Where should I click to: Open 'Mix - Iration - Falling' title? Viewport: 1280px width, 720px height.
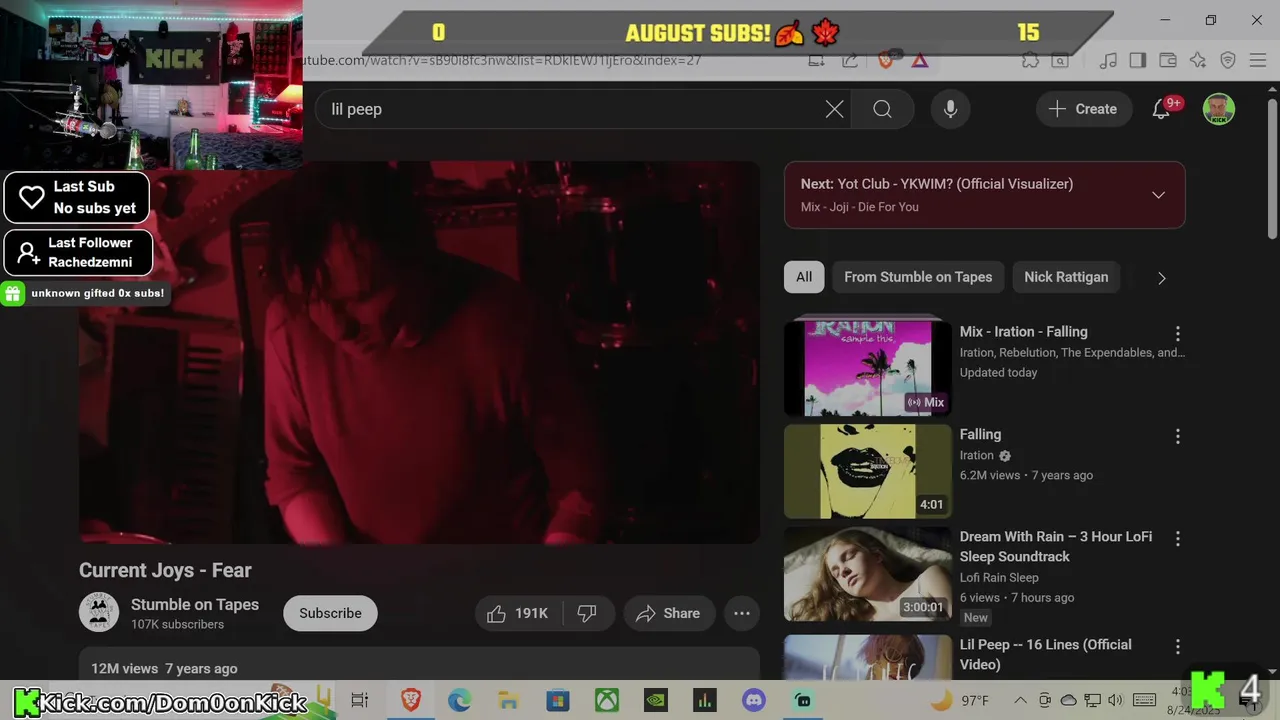coord(1023,332)
